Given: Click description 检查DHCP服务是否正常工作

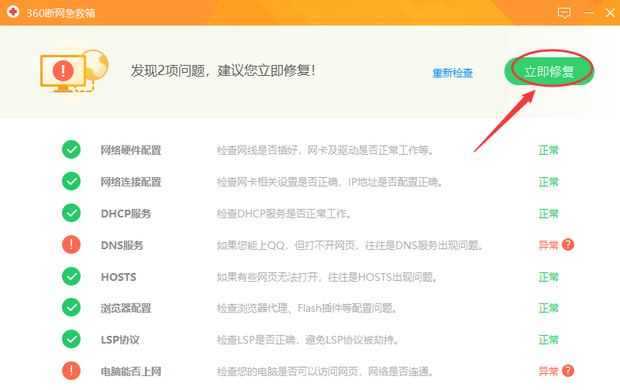Looking at the screenshot, I should click(283, 214).
